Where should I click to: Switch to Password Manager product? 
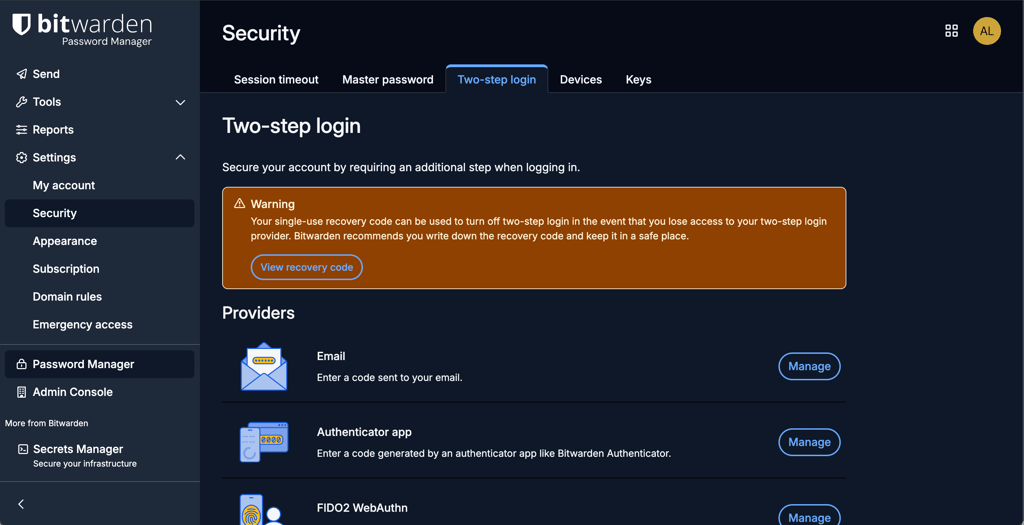(x=99, y=364)
